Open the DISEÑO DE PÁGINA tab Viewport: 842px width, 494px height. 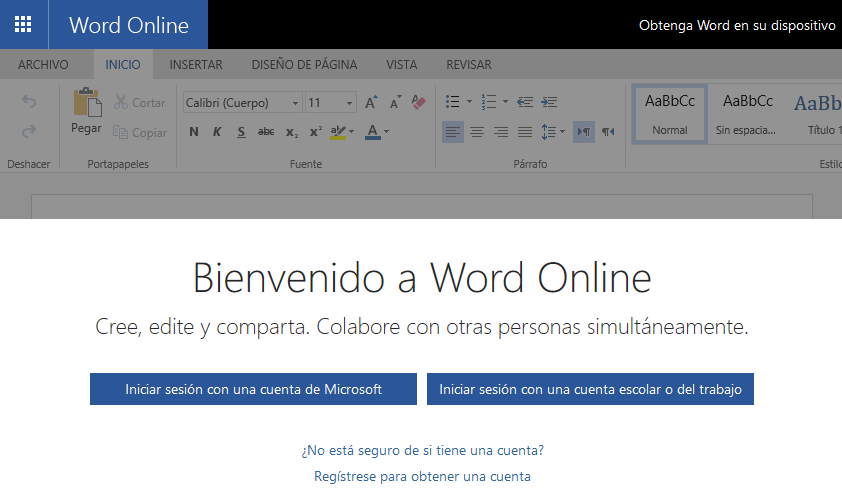[304, 65]
